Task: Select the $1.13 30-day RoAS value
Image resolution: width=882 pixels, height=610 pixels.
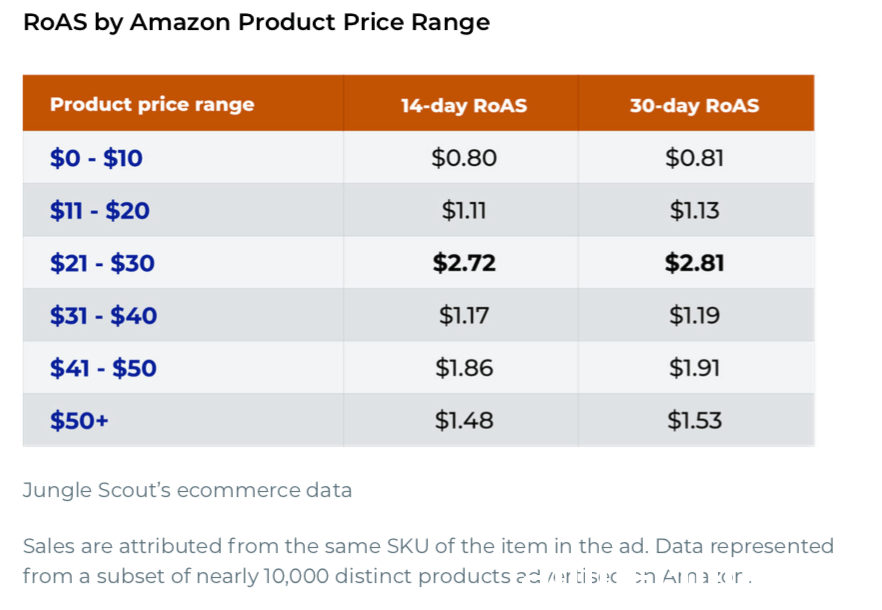Action: click(x=694, y=211)
